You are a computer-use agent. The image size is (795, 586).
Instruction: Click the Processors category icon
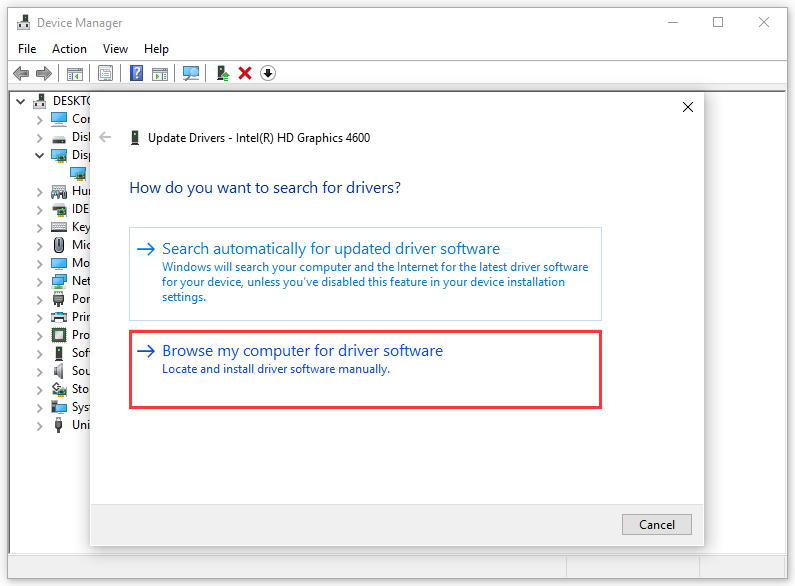(x=59, y=335)
